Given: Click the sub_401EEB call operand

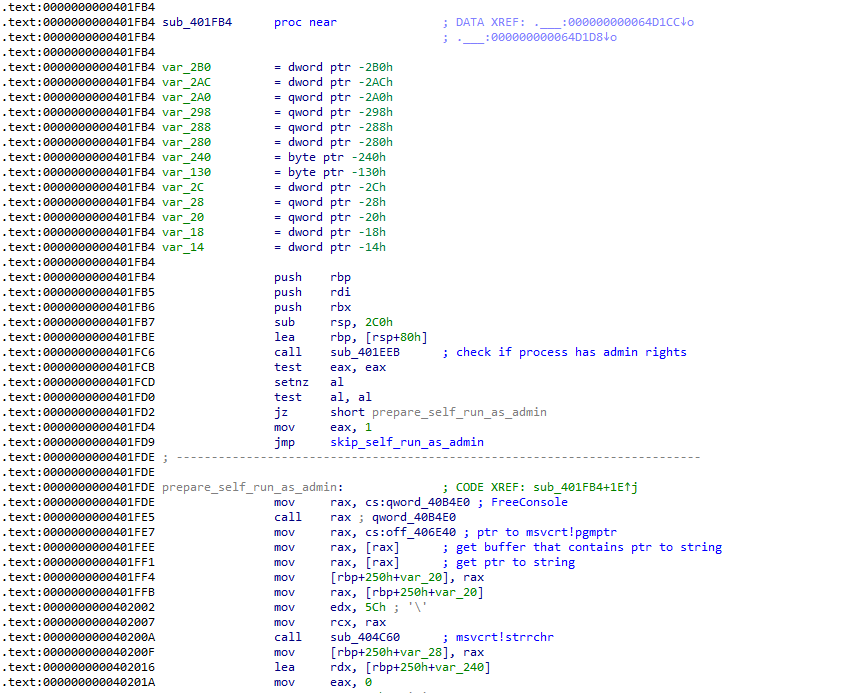Looking at the screenshot, I should click(367, 352).
